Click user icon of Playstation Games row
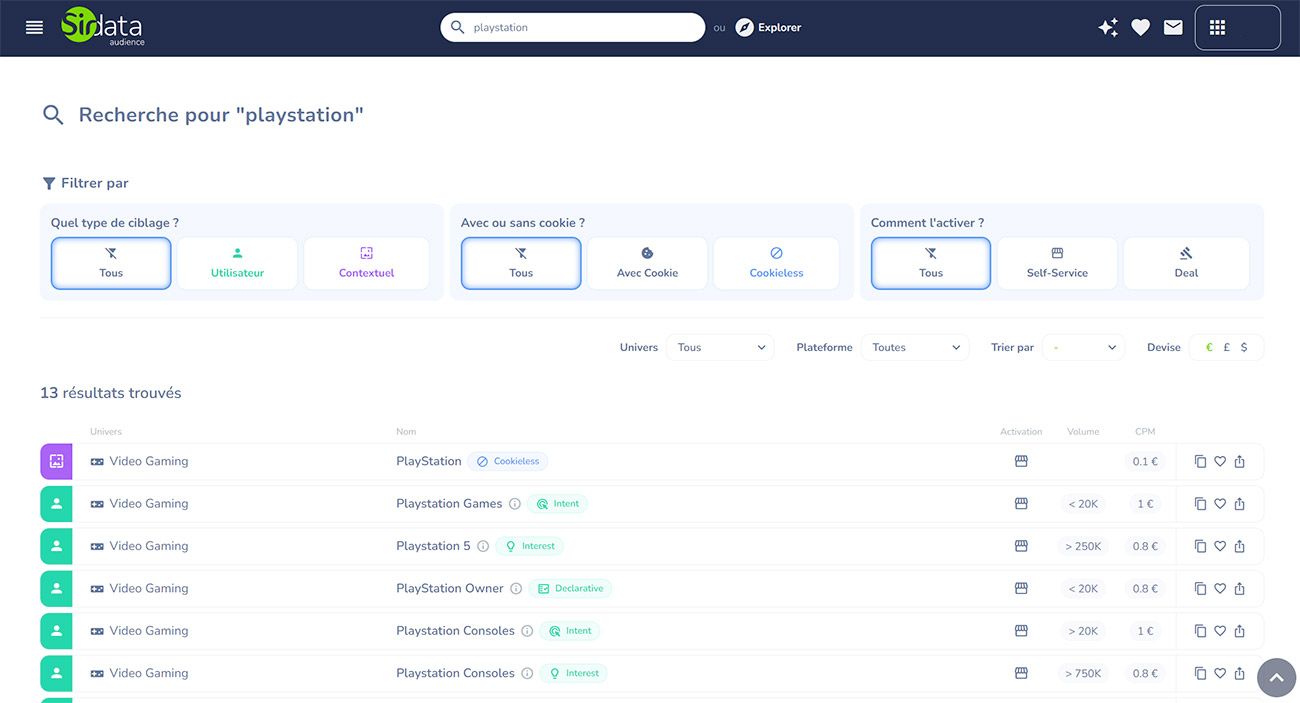1300x703 pixels. 56,504
